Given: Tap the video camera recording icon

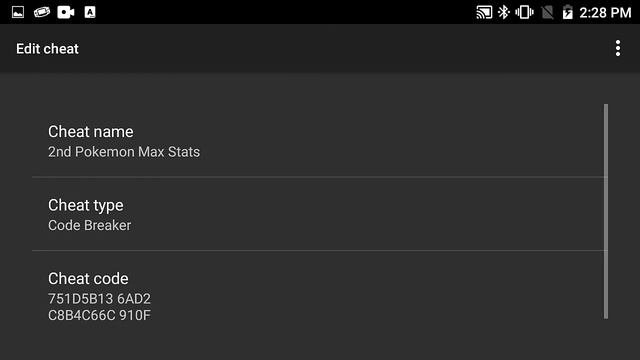Looking at the screenshot, I should click(x=66, y=12).
